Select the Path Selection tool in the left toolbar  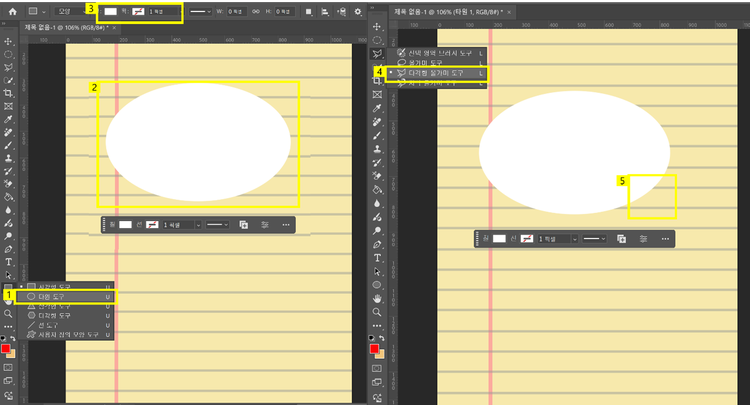(x=8, y=275)
